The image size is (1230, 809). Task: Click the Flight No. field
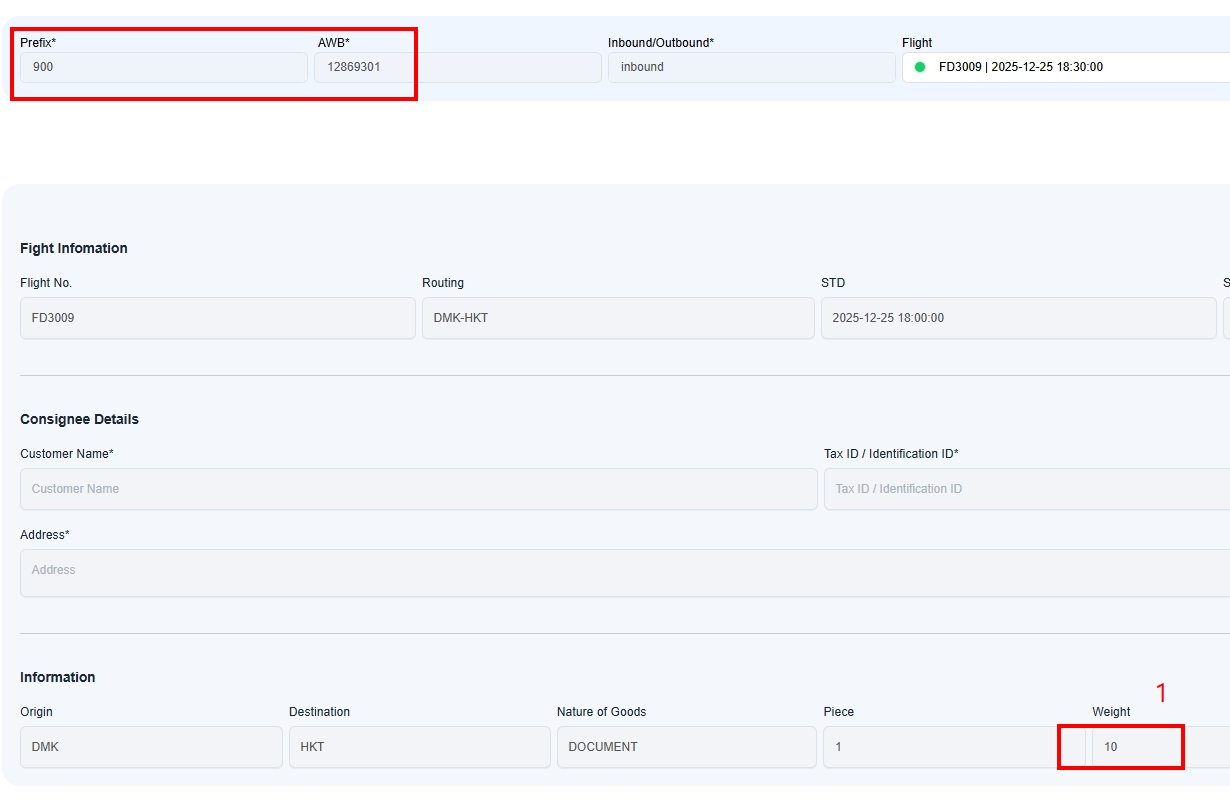[217, 318]
